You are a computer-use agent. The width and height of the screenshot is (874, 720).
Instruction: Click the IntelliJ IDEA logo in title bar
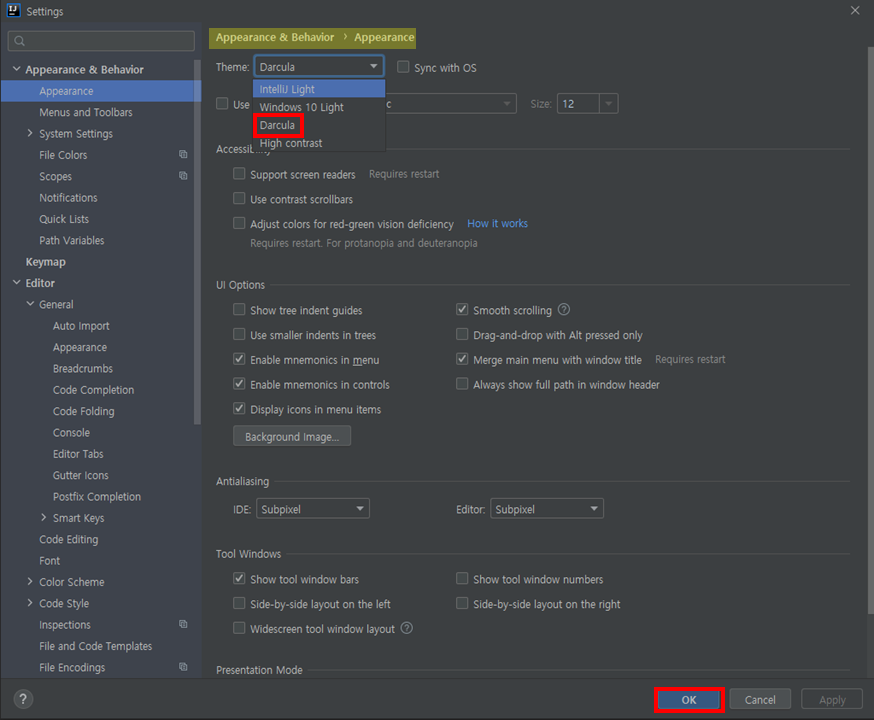tap(13, 11)
